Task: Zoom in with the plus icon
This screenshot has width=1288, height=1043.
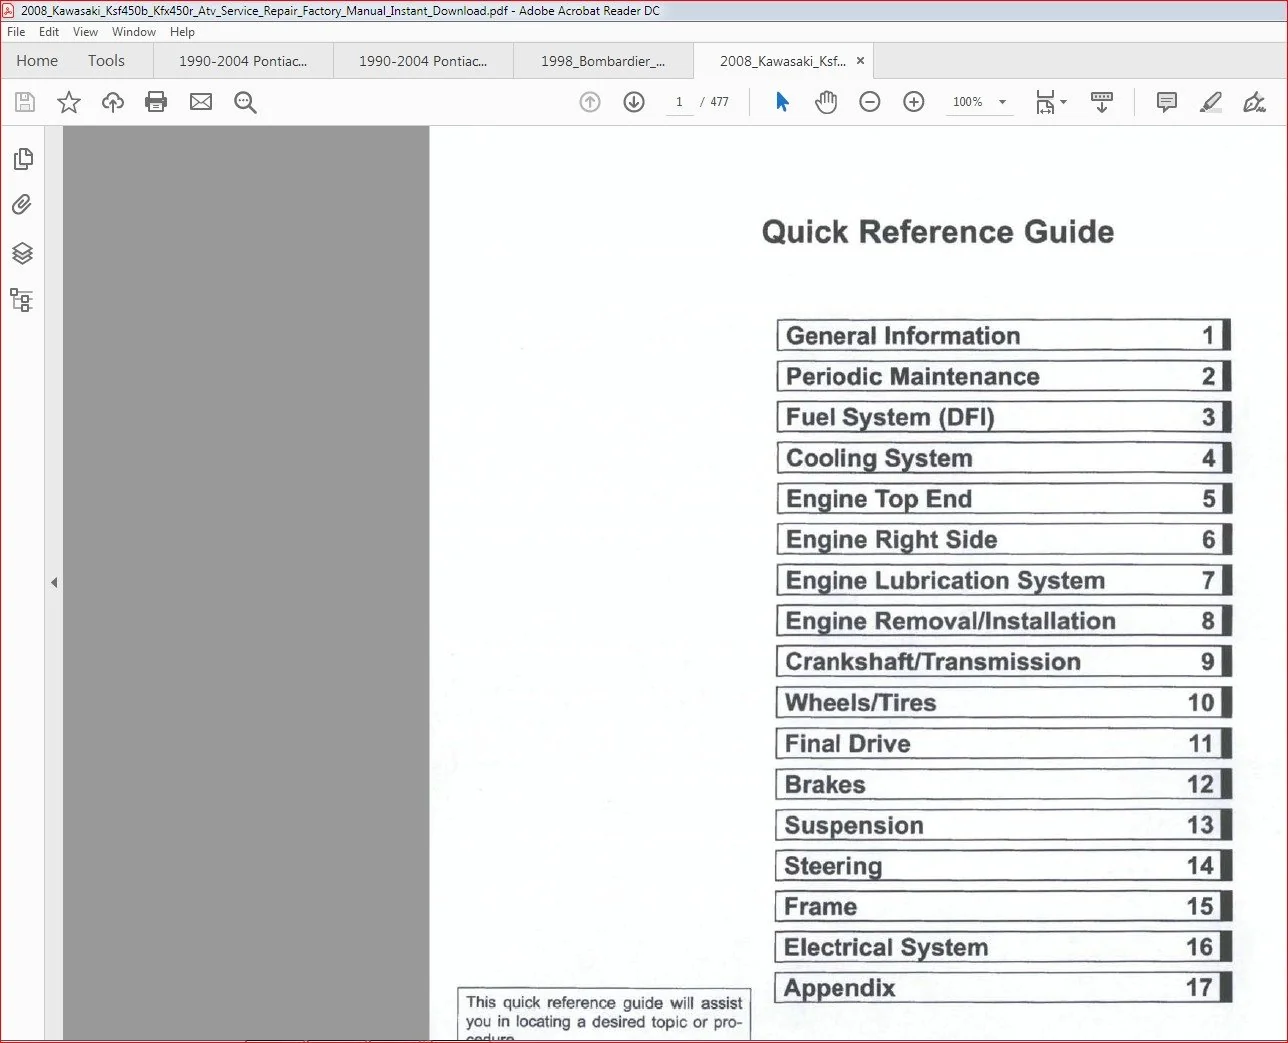Action: [914, 102]
